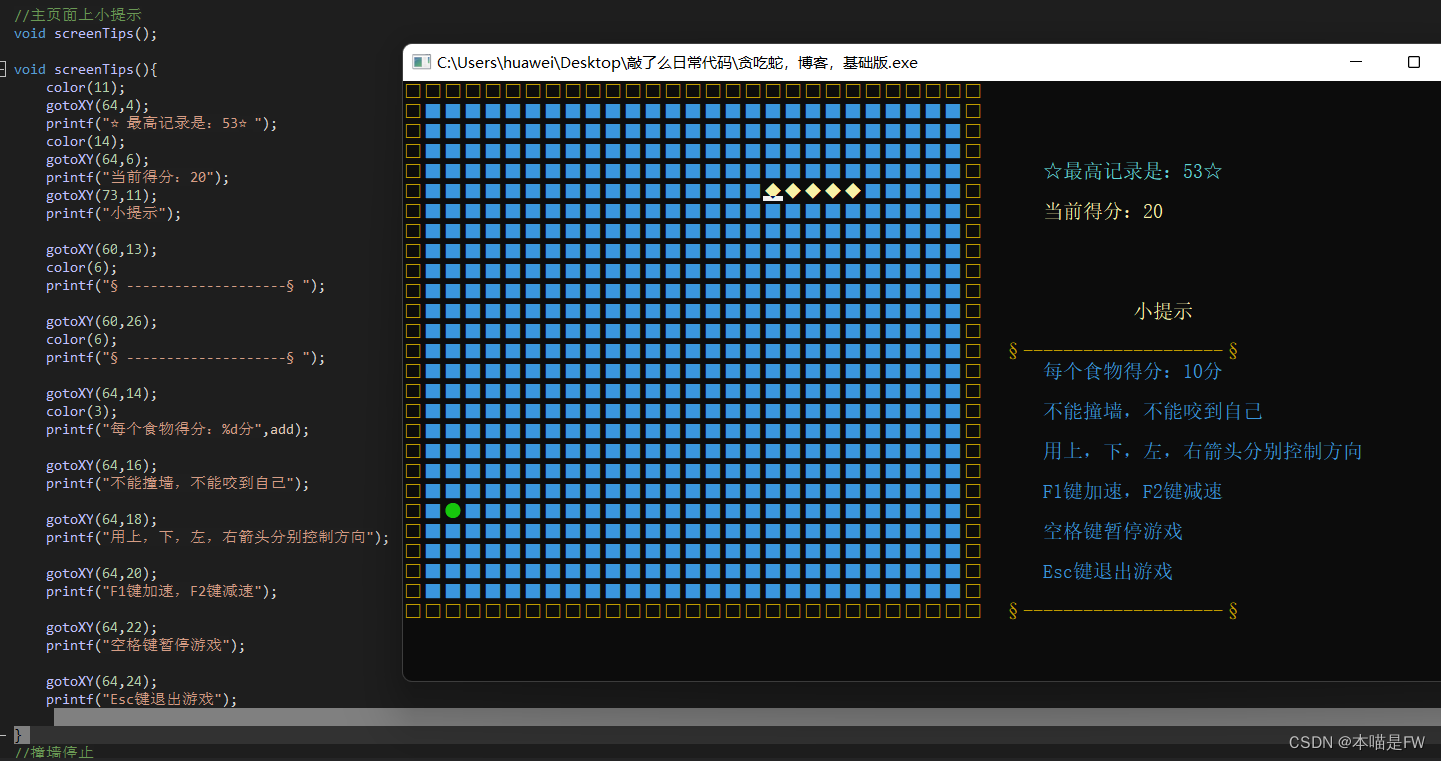Click the printf 空格键暂停游戏 code line
Viewport: 1441px width, 761px height.
(x=146, y=645)
